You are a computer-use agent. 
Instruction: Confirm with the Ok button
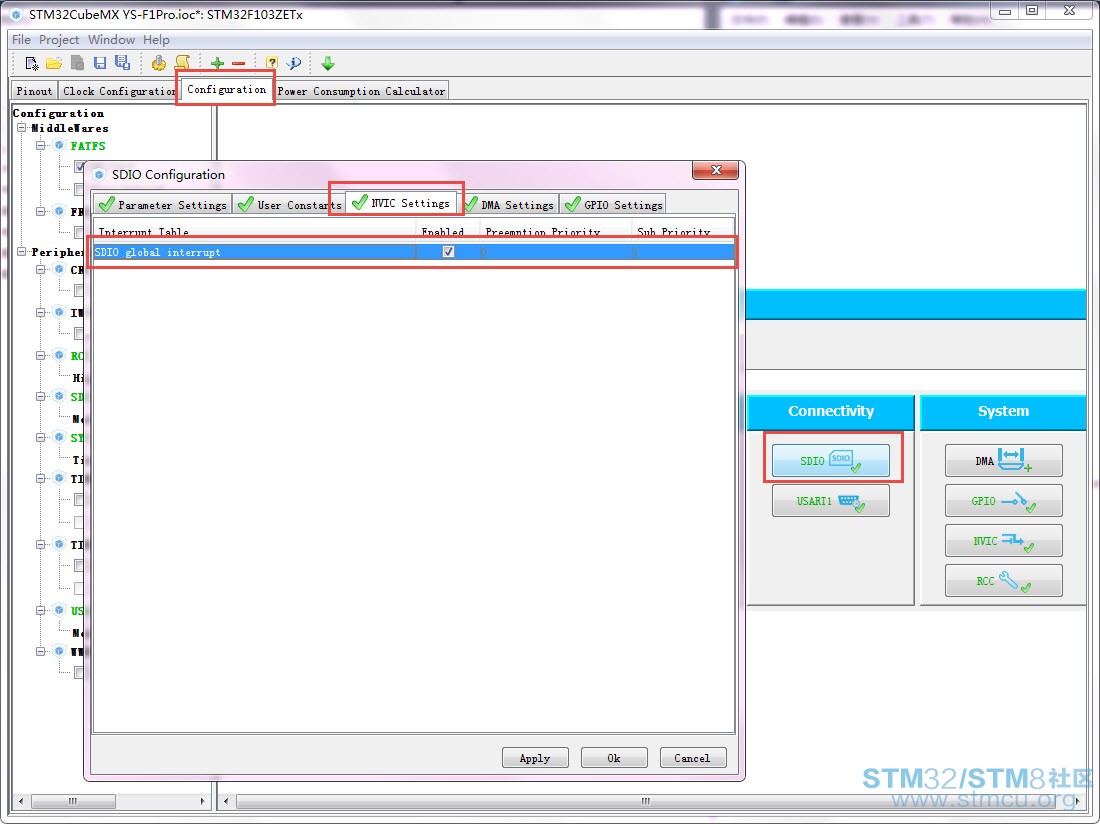pyautogui.click(x=614, y=757)
